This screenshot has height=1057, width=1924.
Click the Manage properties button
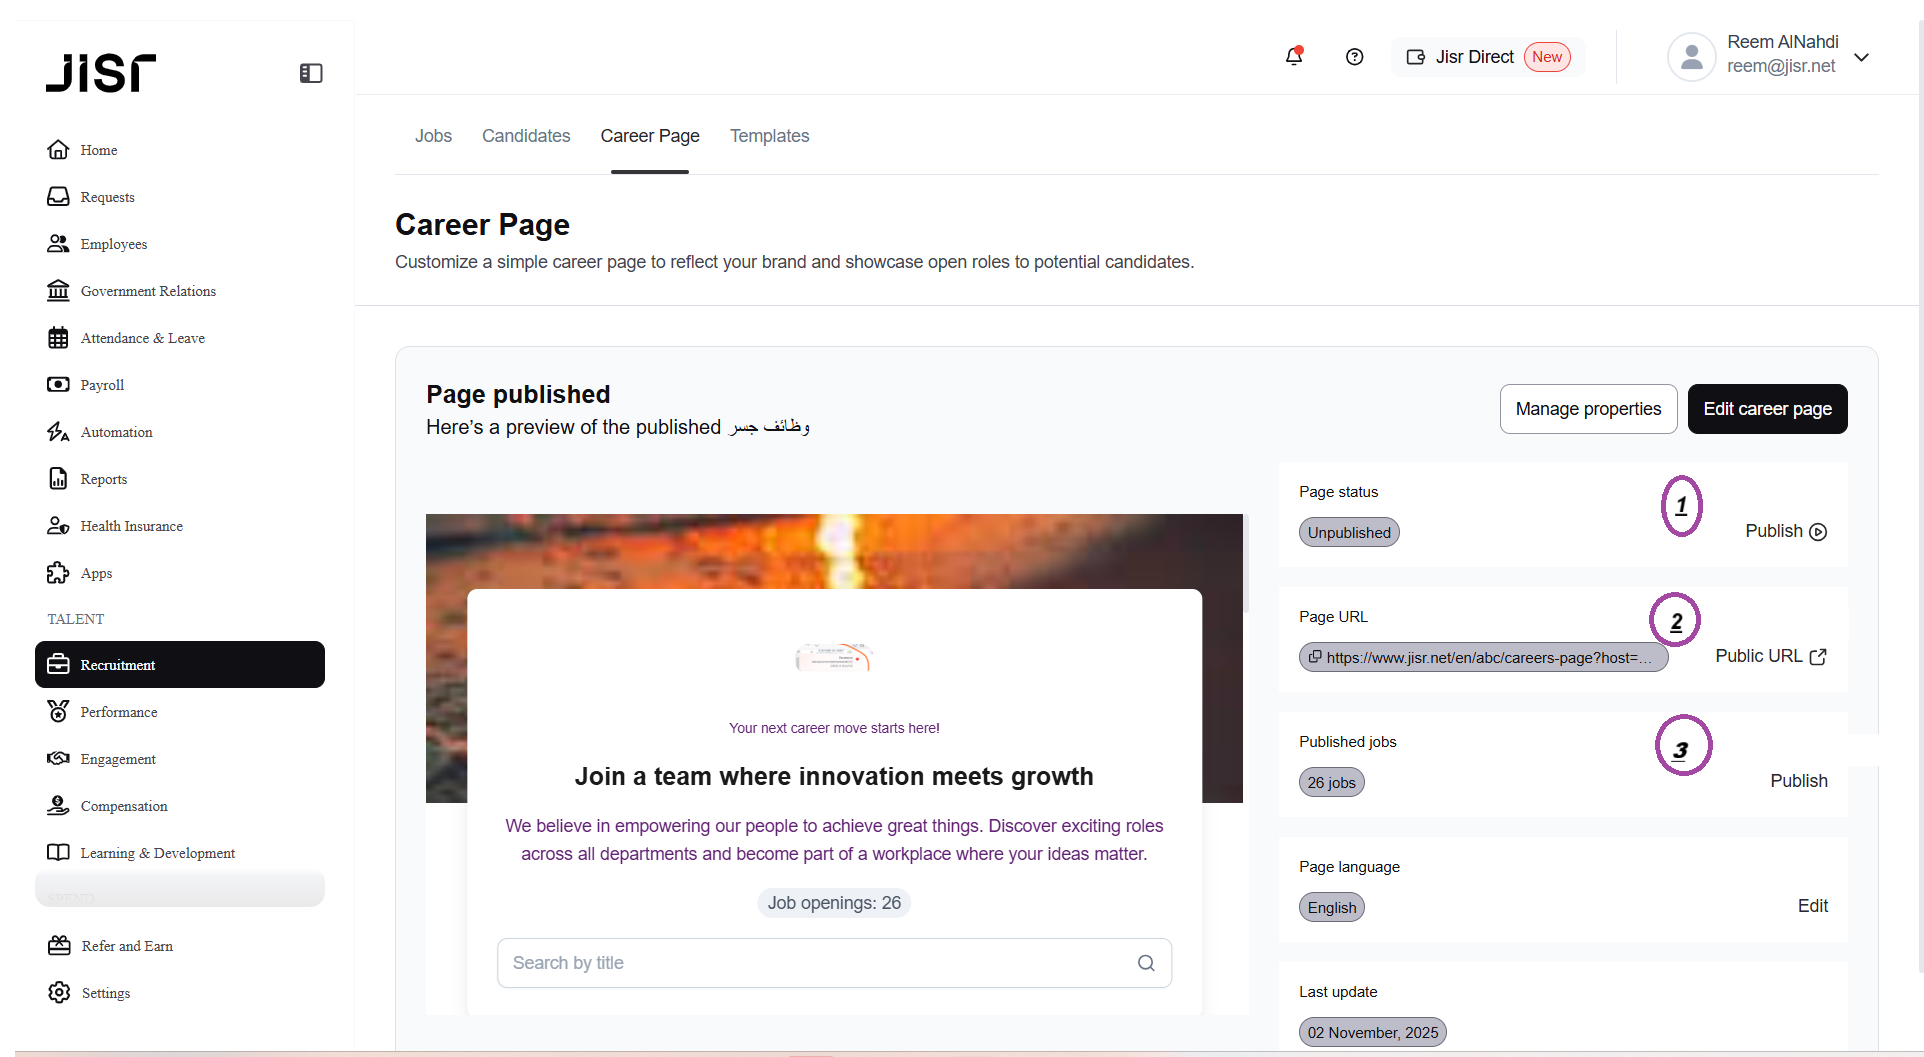[x=1587, y=409]
